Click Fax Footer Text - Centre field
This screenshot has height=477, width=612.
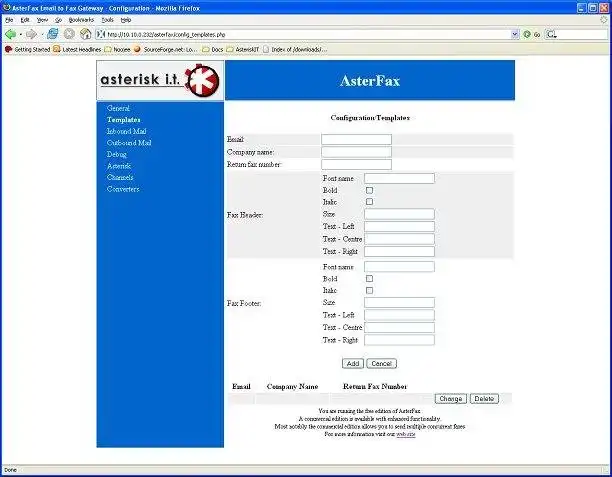399,327
